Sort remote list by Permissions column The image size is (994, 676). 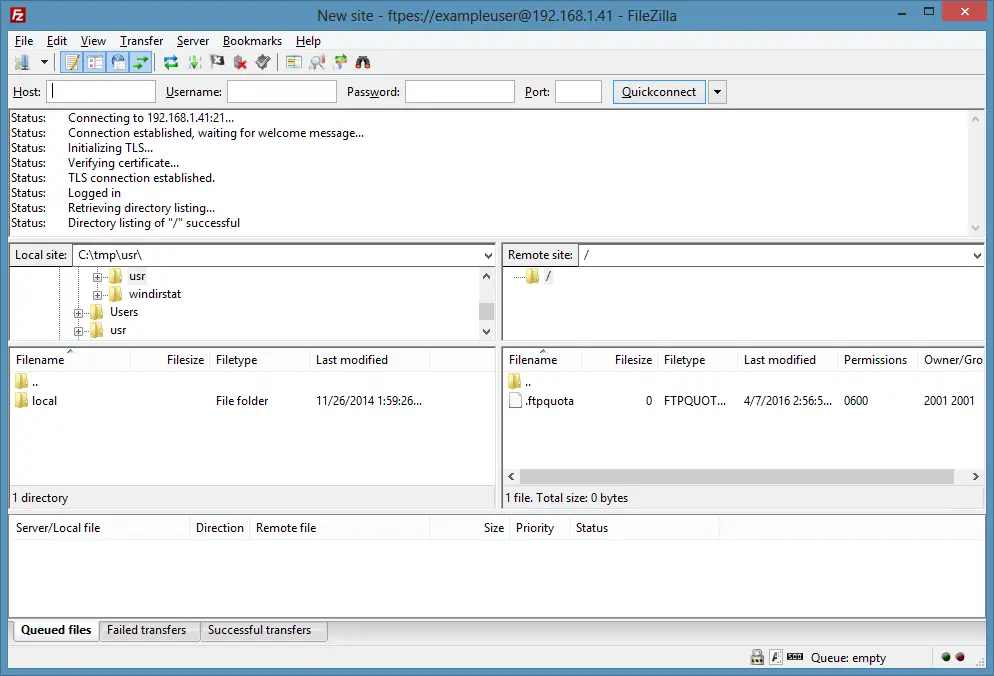point(876,360)
